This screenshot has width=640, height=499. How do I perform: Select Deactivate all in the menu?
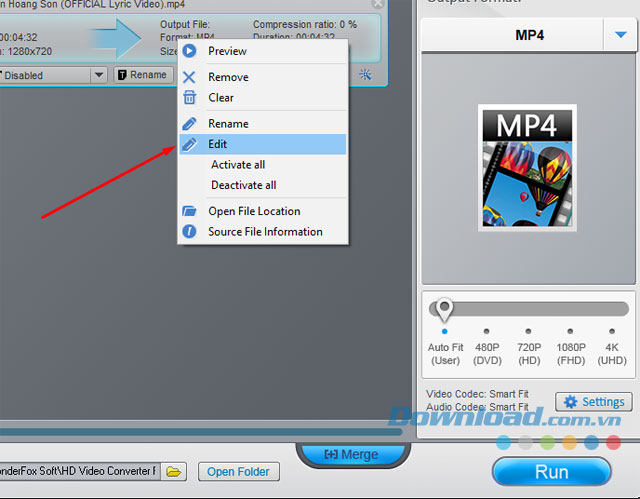(263, 185)
